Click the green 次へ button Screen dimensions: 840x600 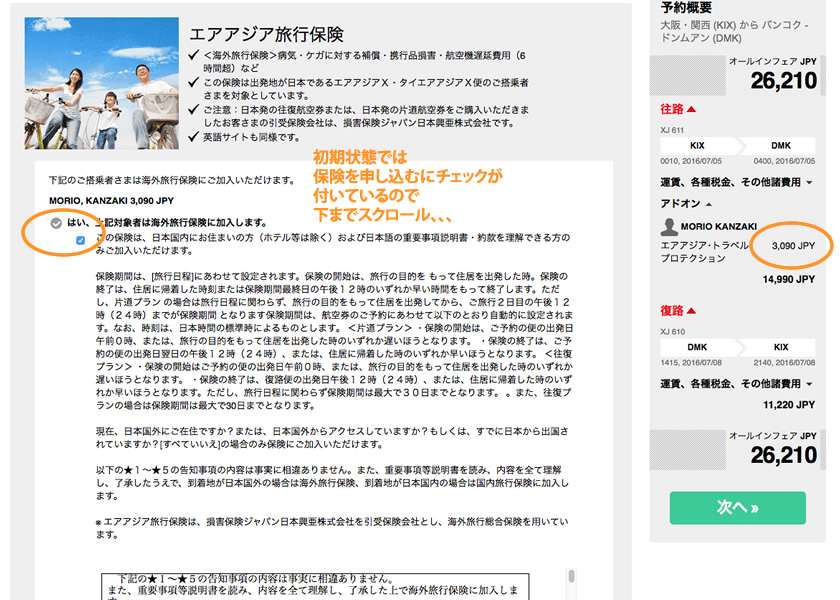(x=737, y=507)
